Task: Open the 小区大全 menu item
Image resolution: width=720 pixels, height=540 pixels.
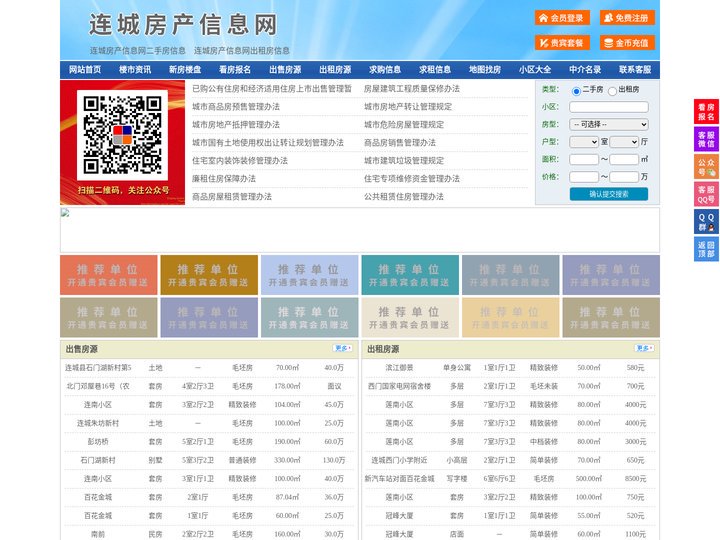Action: [535, 70]
